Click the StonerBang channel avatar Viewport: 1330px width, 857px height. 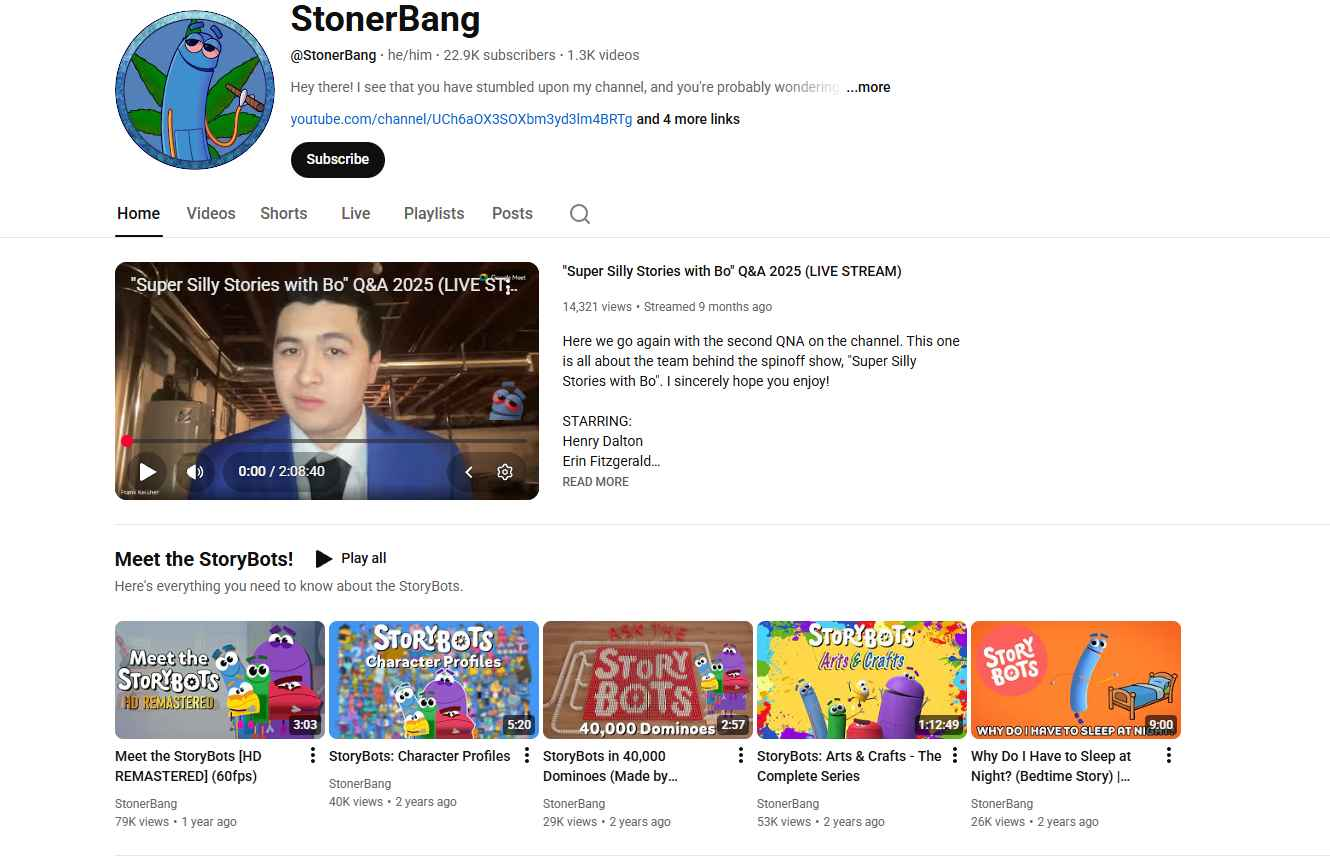195,90
